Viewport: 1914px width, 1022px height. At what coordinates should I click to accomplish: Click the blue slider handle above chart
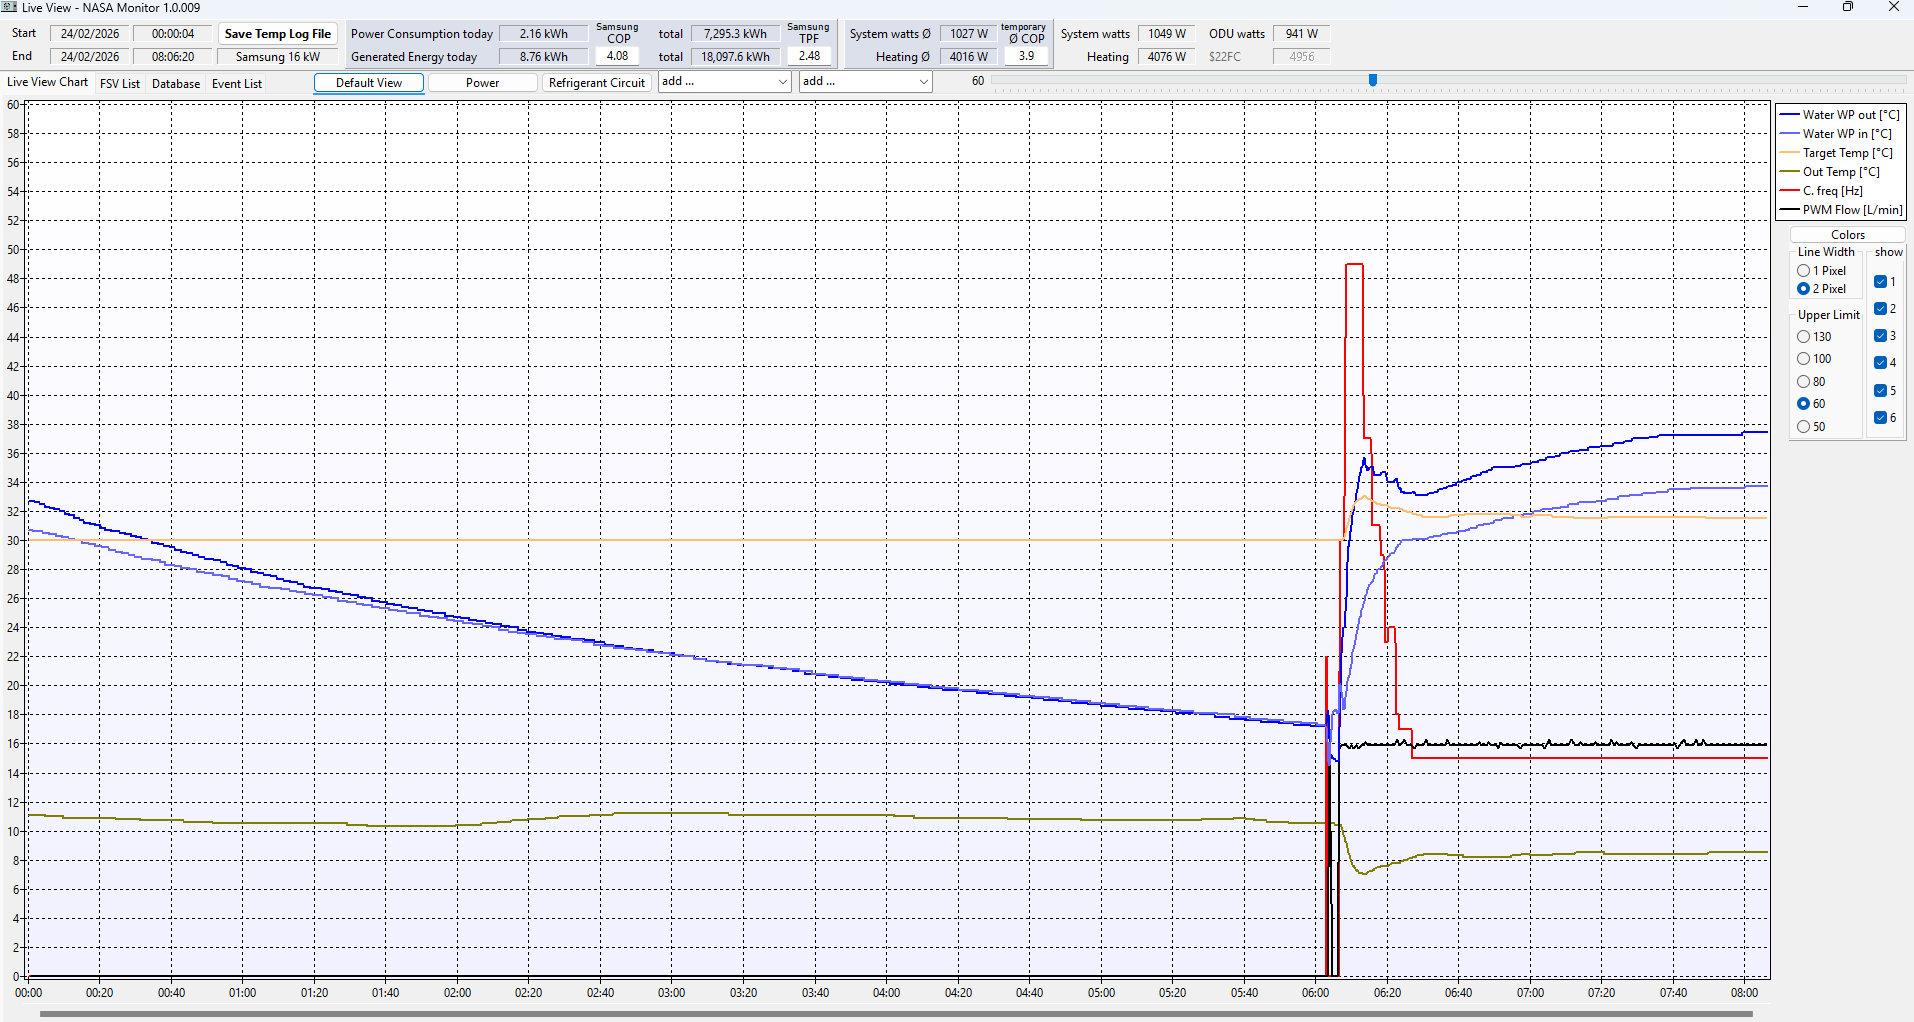click(x=1373, y=80)
